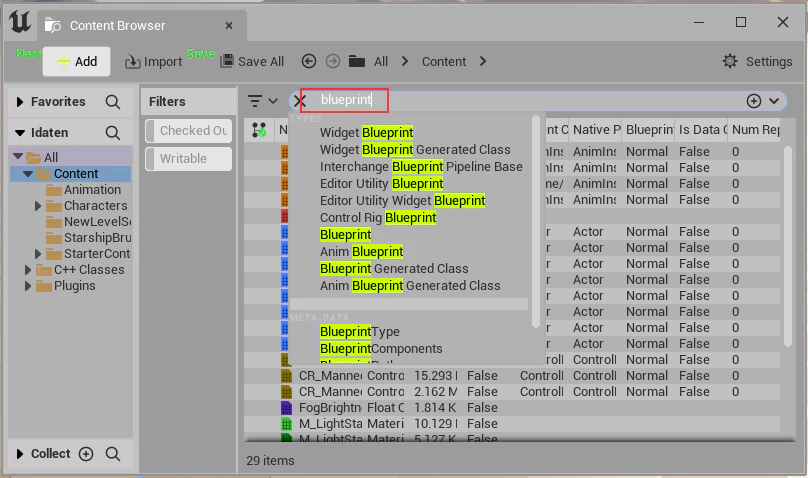Expand the Favorites section
Screen dimensions: 808x478
coord(20,102)
